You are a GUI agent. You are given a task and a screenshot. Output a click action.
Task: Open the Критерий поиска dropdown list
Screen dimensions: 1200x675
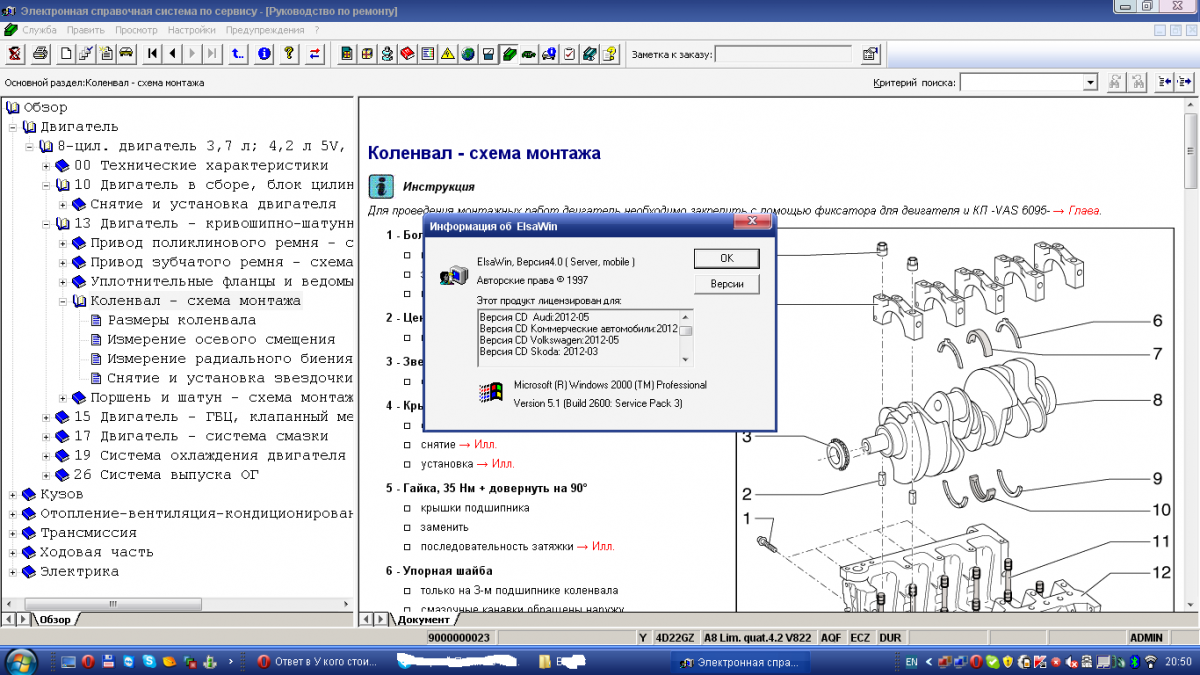pos(1090,82)
